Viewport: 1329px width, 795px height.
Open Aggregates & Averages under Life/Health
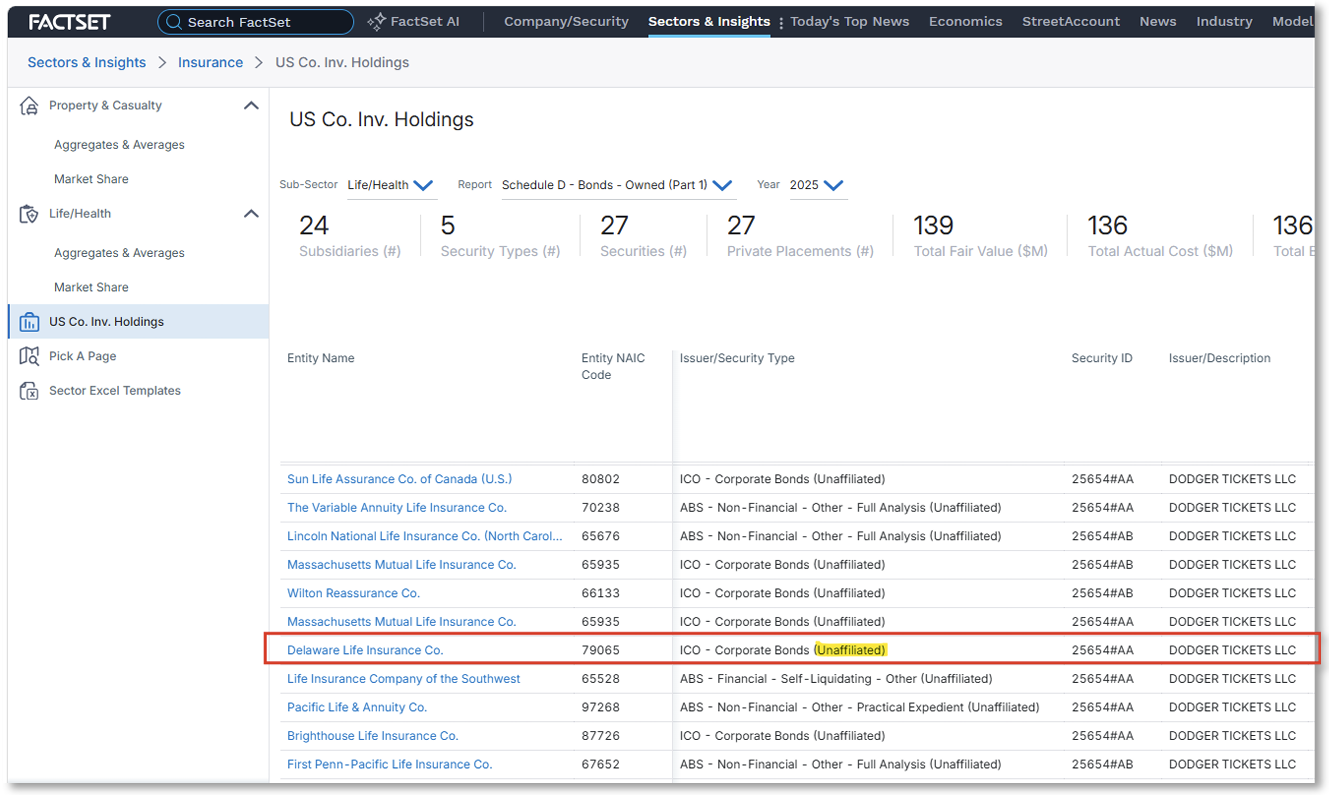[x=119, y=253]
